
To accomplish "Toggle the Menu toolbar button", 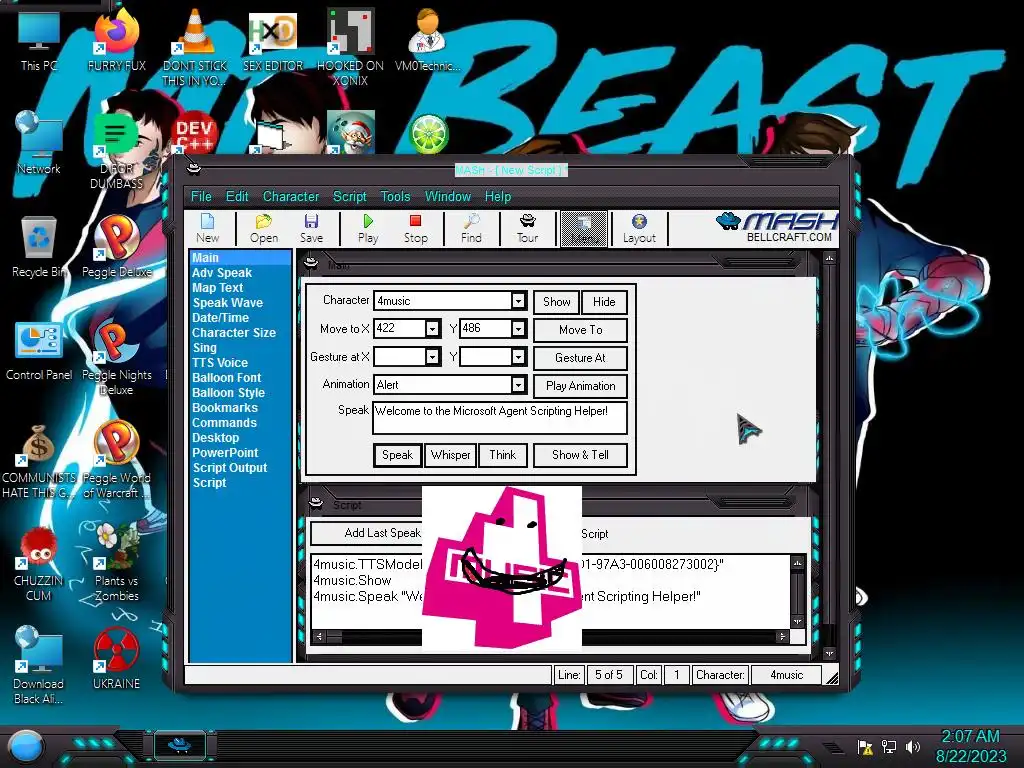I will point(584,229).
